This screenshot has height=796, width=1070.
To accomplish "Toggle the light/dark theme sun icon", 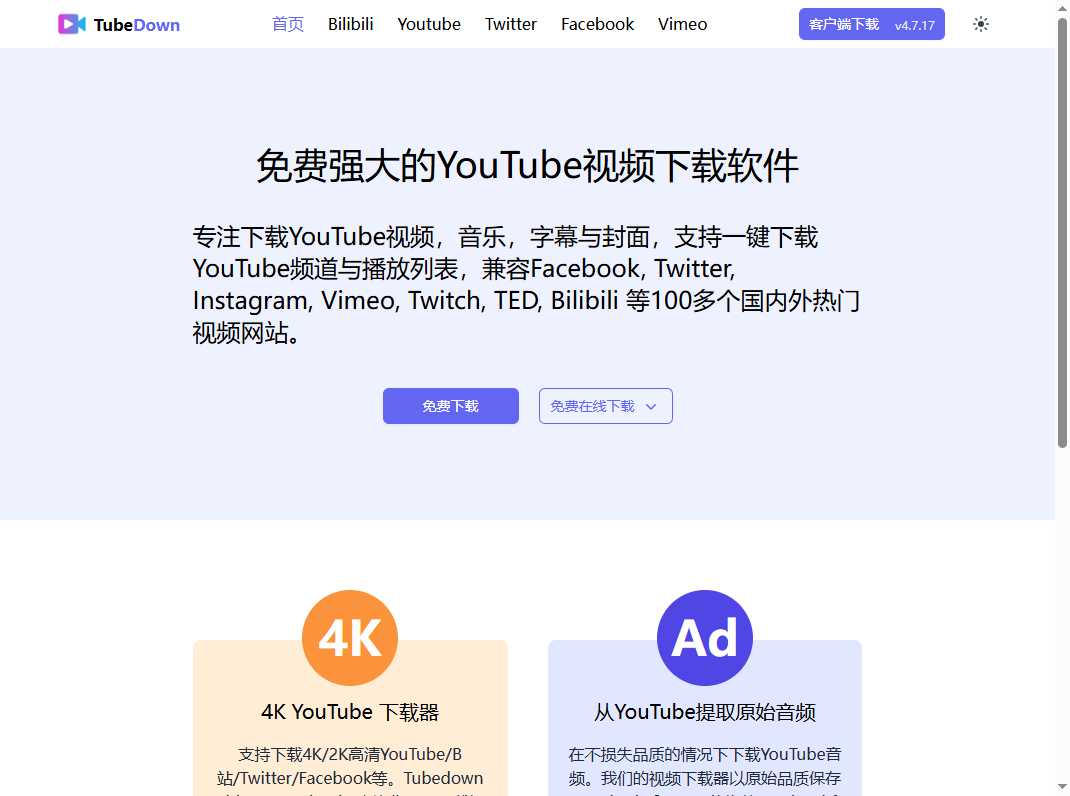I will pos(980,24).
